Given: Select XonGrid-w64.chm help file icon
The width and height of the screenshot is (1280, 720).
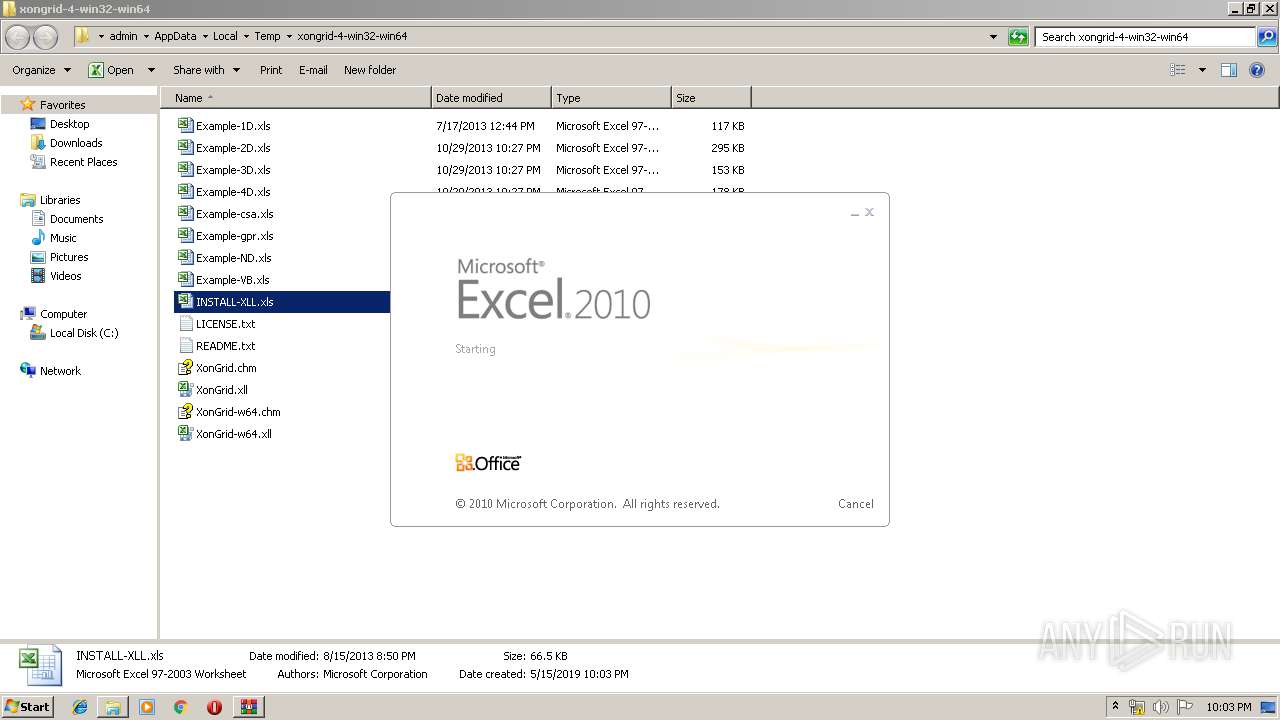Looking at the screenshot, I should point(185,411).
